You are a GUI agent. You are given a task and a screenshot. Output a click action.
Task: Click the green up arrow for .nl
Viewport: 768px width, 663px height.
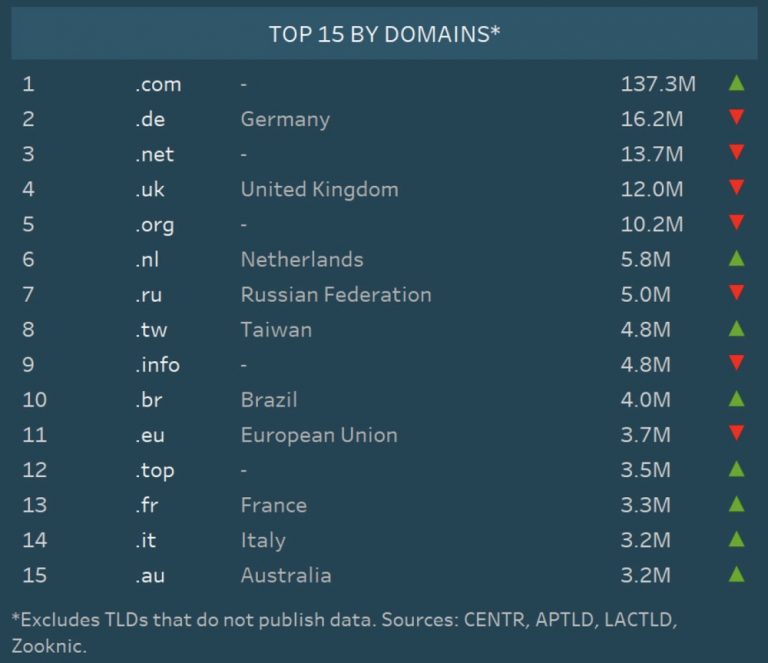(x=737, y=259)
